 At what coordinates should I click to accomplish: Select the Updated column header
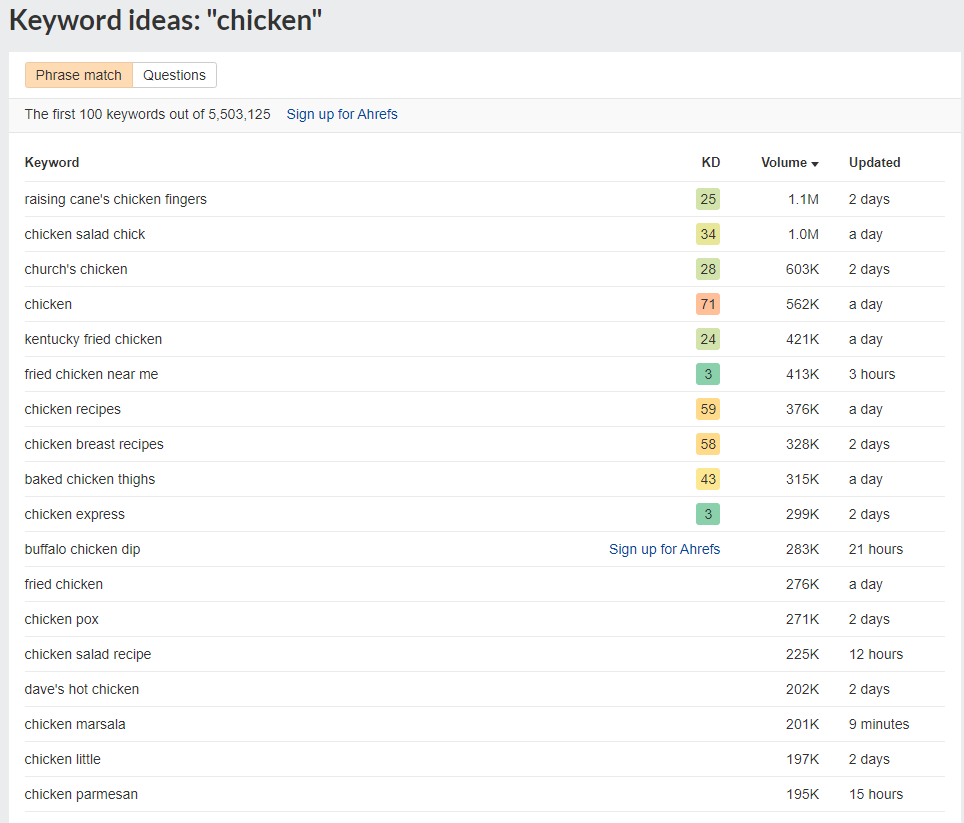tap(874, 163)
